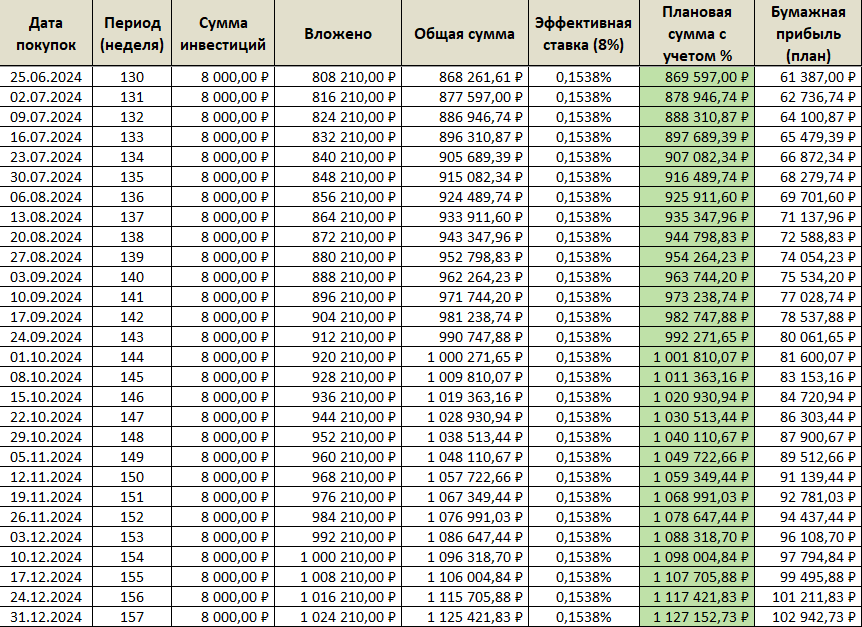The image size is (862, 627).
Task: Select total sum 1 038 513,44 ₽
Action: coord(465,437)
